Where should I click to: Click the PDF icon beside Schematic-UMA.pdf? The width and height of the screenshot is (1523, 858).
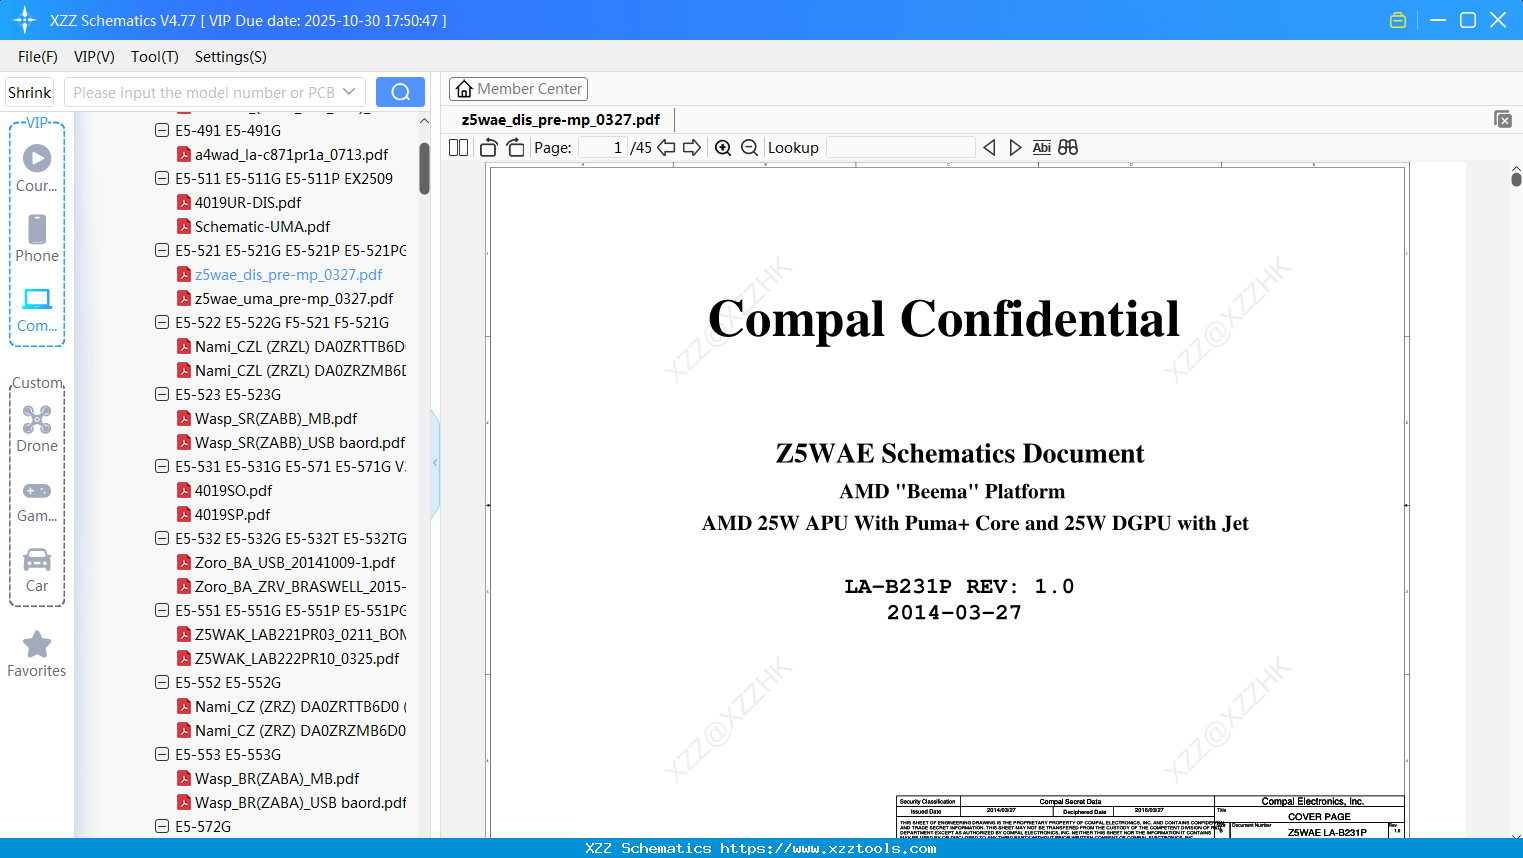pos(184,226)
